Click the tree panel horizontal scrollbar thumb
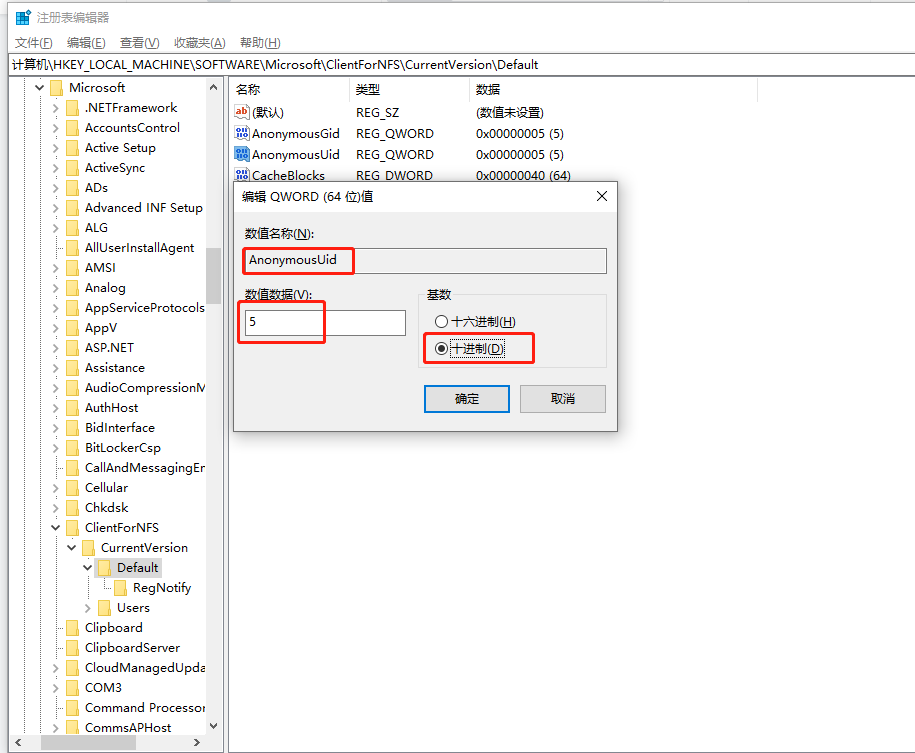The height and width of the screenshot is (753, 915). pos(88,742)
